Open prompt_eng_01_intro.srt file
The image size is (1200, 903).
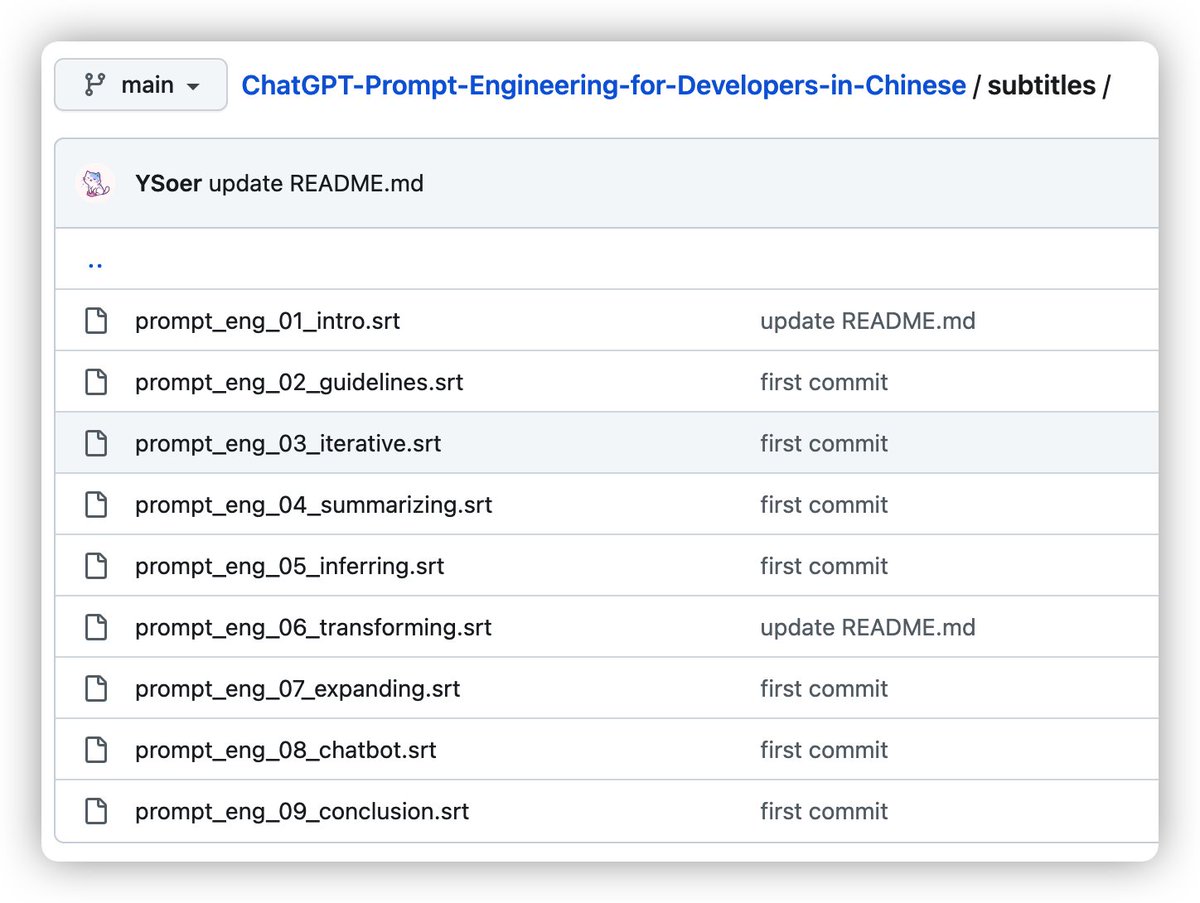tap(268, 321)
